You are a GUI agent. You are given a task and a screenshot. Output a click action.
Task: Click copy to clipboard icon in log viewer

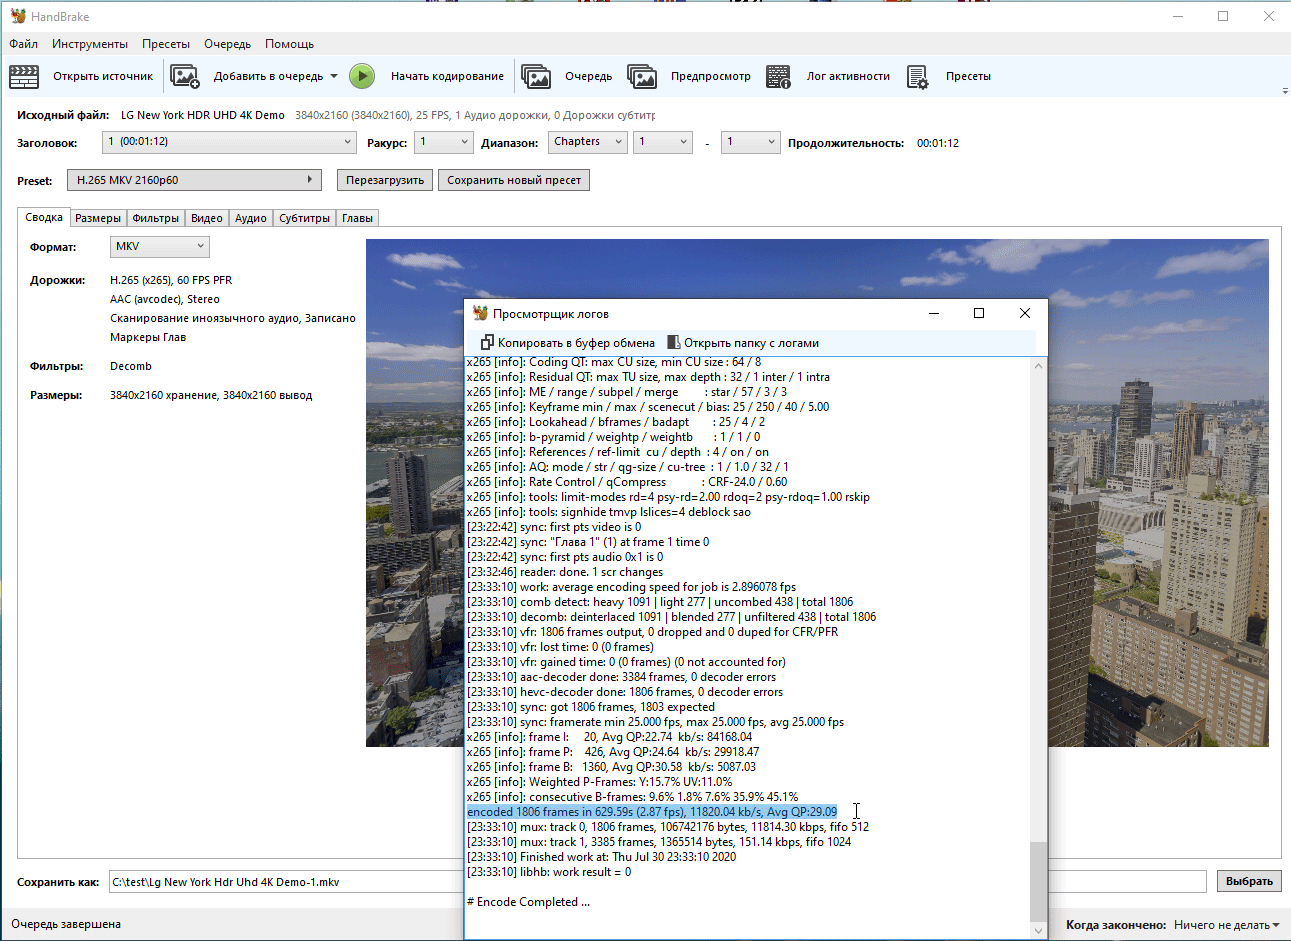click(x=487, y=343)
